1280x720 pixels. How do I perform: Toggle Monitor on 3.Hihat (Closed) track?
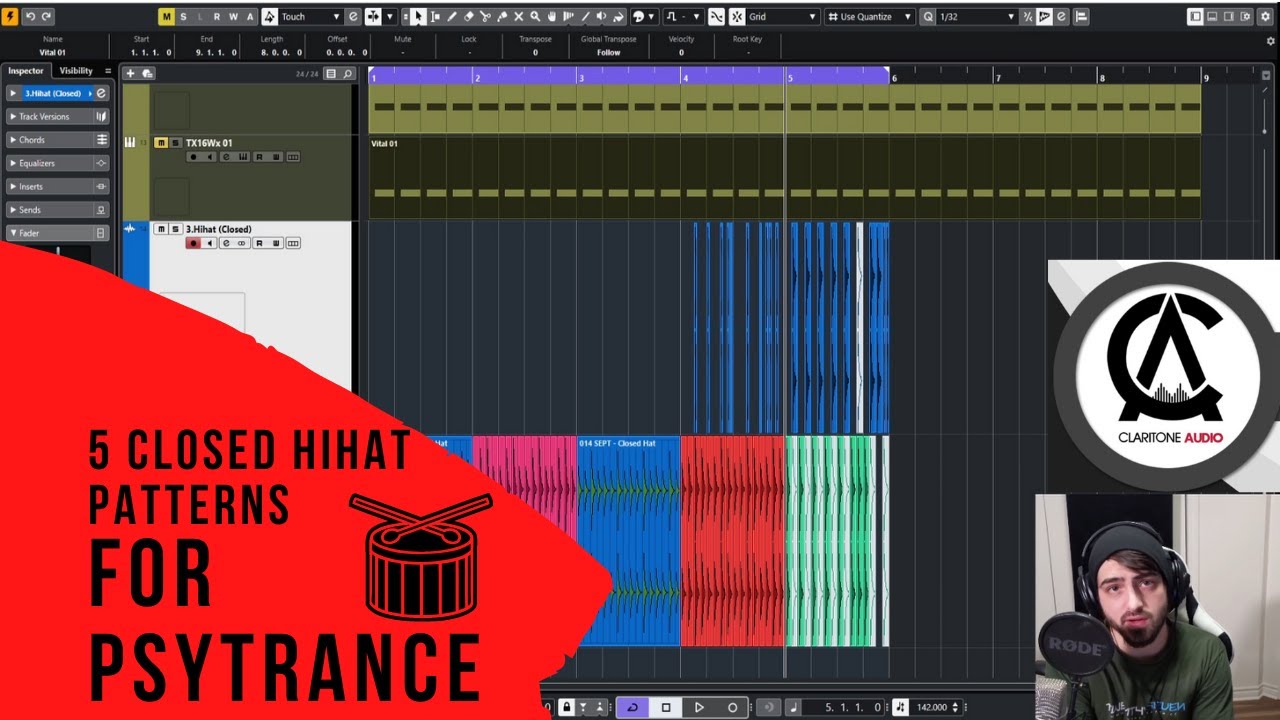[x=209, y=243]
